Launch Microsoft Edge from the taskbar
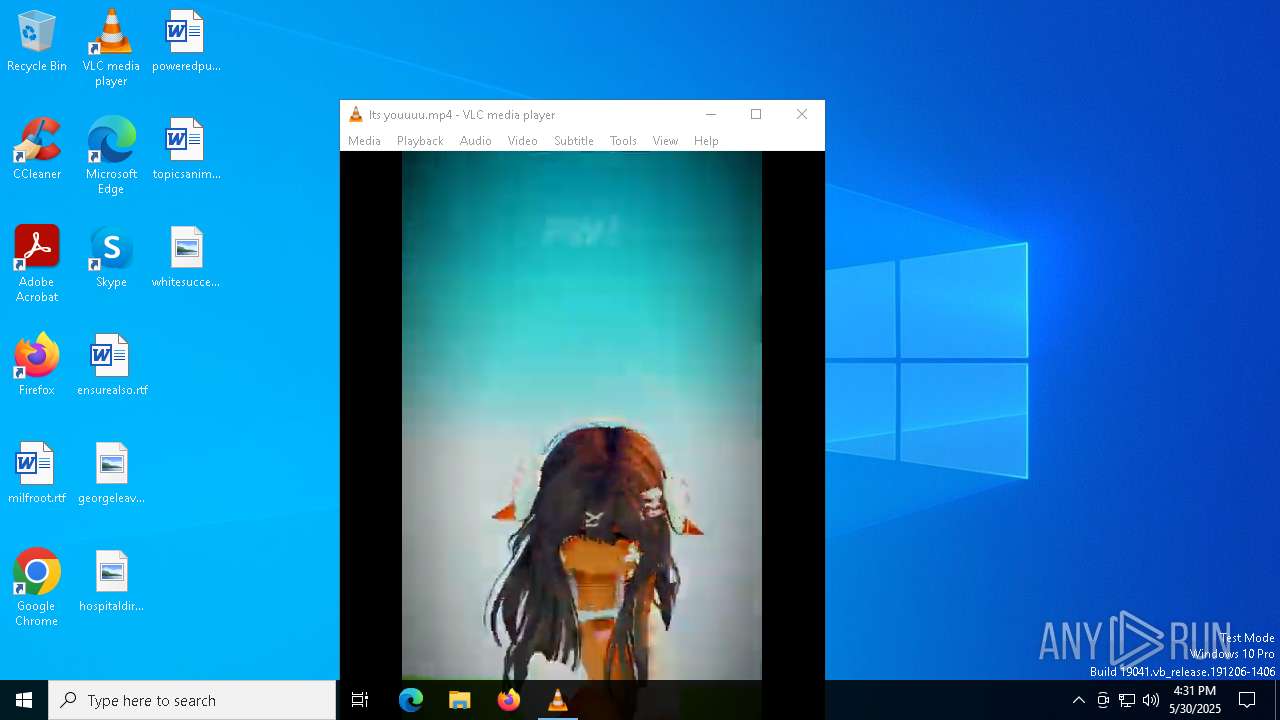Viewport: 1280px width, 720px height. pyautogui.click(x=411, y=700)
